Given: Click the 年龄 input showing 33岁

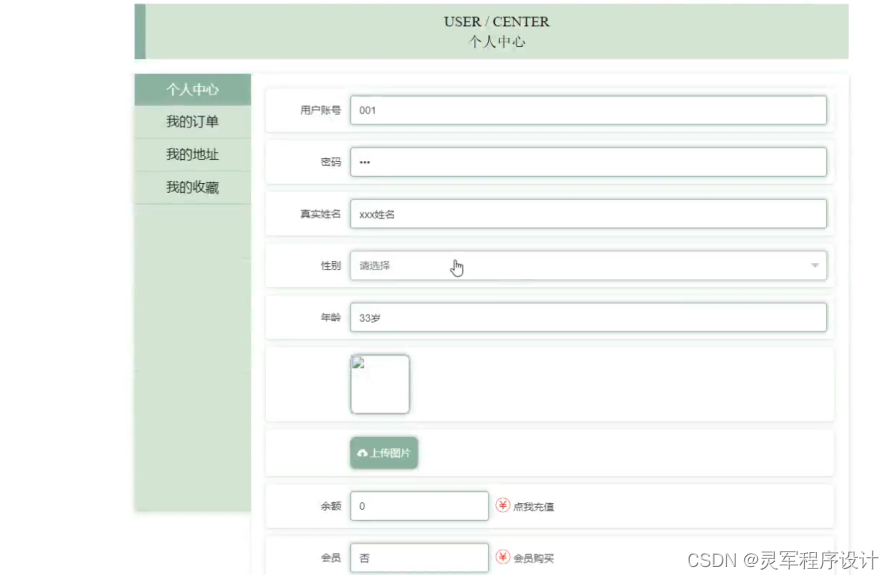Looking at the screenshot, I should tap(590, 317).
